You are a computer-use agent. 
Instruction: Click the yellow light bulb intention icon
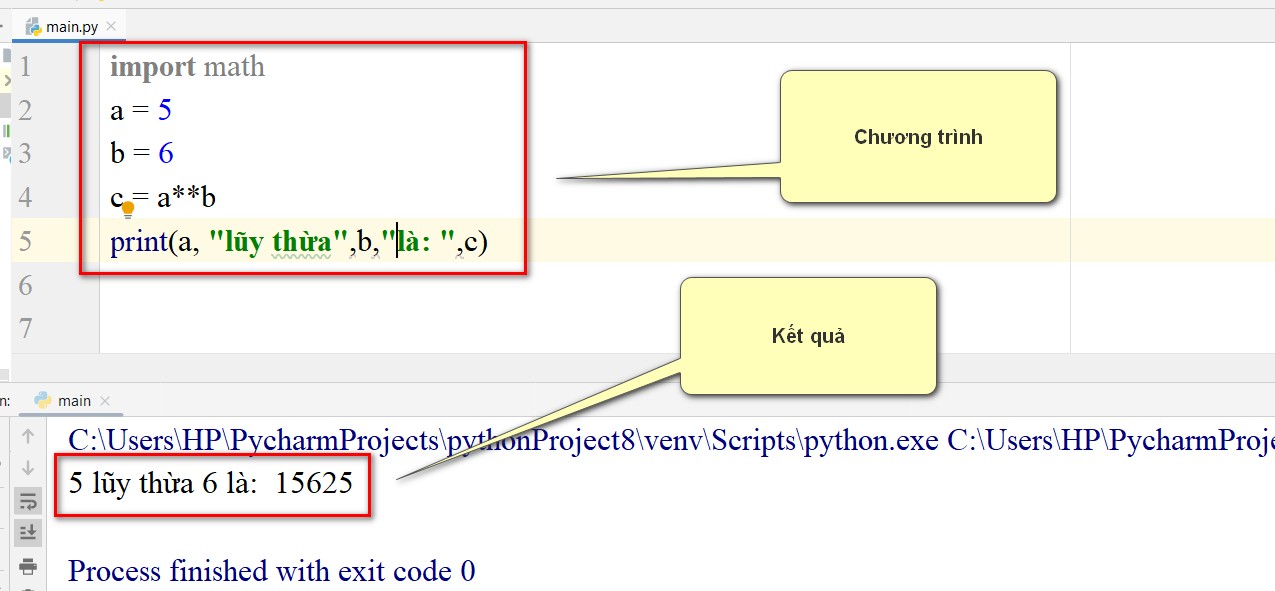pyautogui.click(x=128, y=209)
